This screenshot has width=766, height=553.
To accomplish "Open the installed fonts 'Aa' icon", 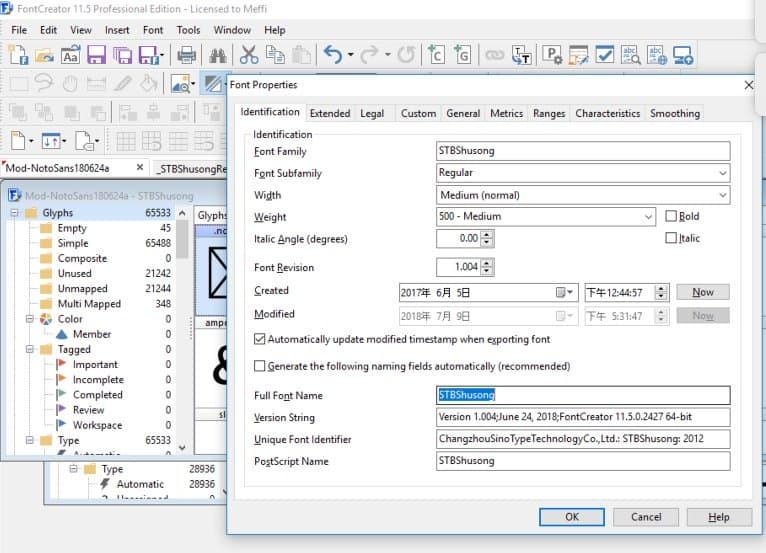I will click(70, 55).
